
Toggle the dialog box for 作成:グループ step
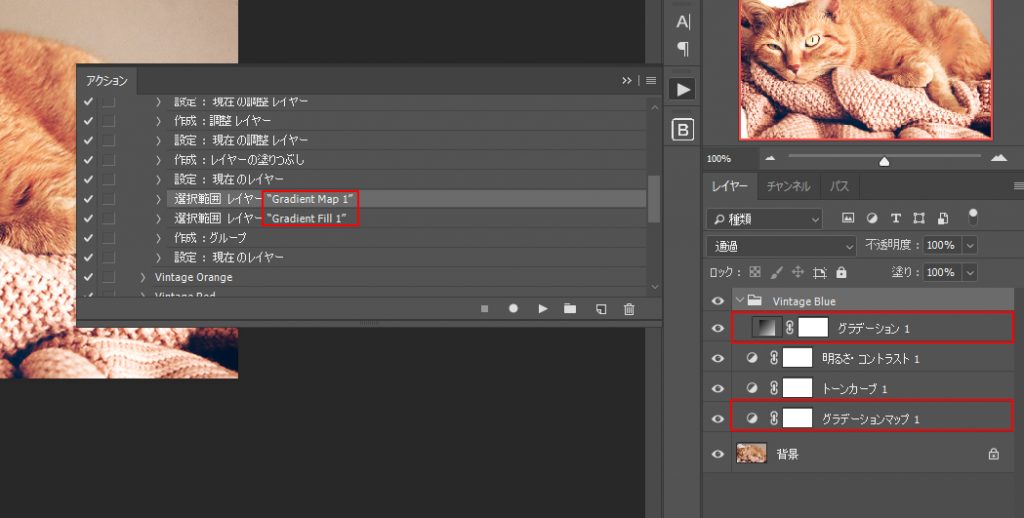(x=108, y=238)
